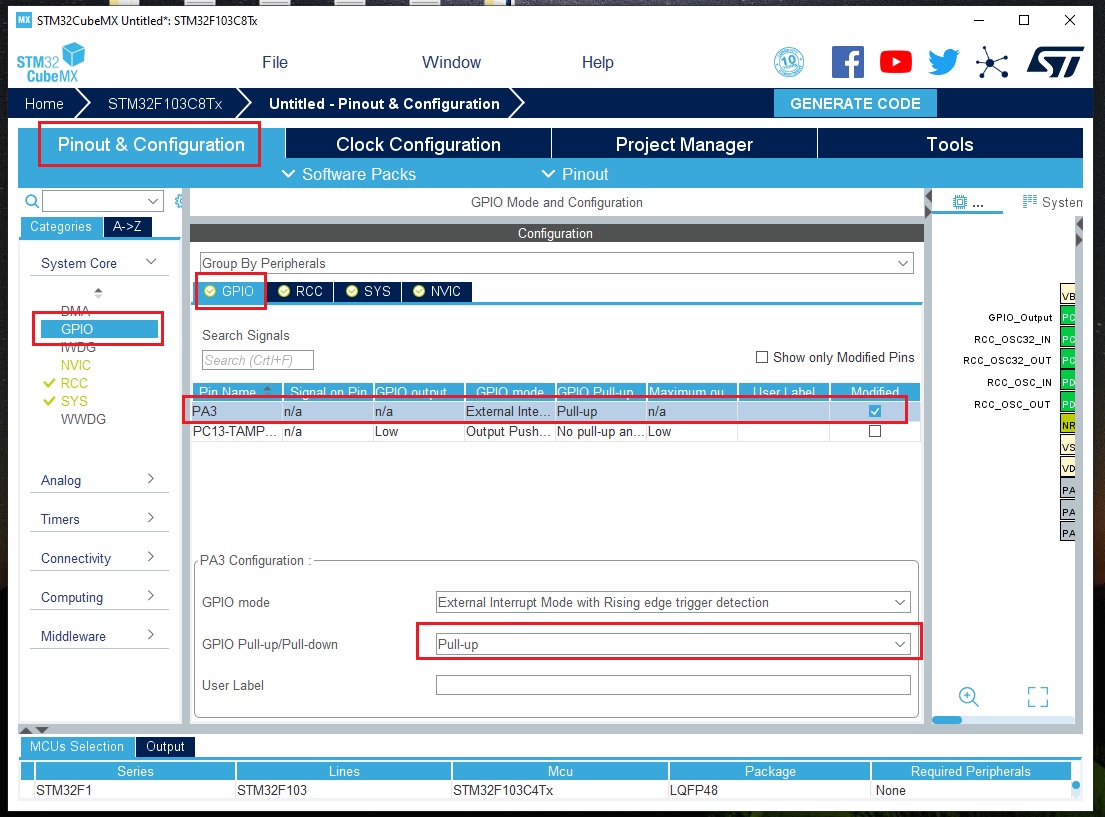Fit the chip view to the screen
This screenshot has height=817, width=1105.
(1037, 696)
